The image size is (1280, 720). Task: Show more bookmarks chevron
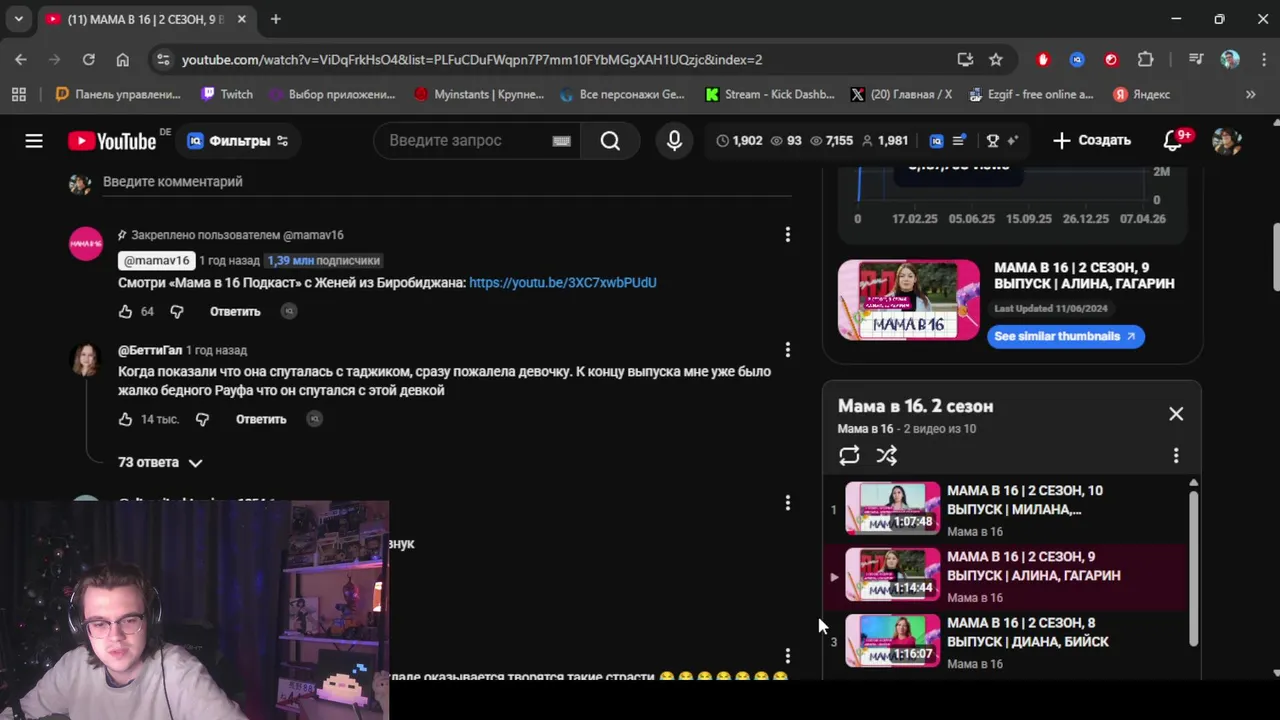click(x=1250, y=95)
